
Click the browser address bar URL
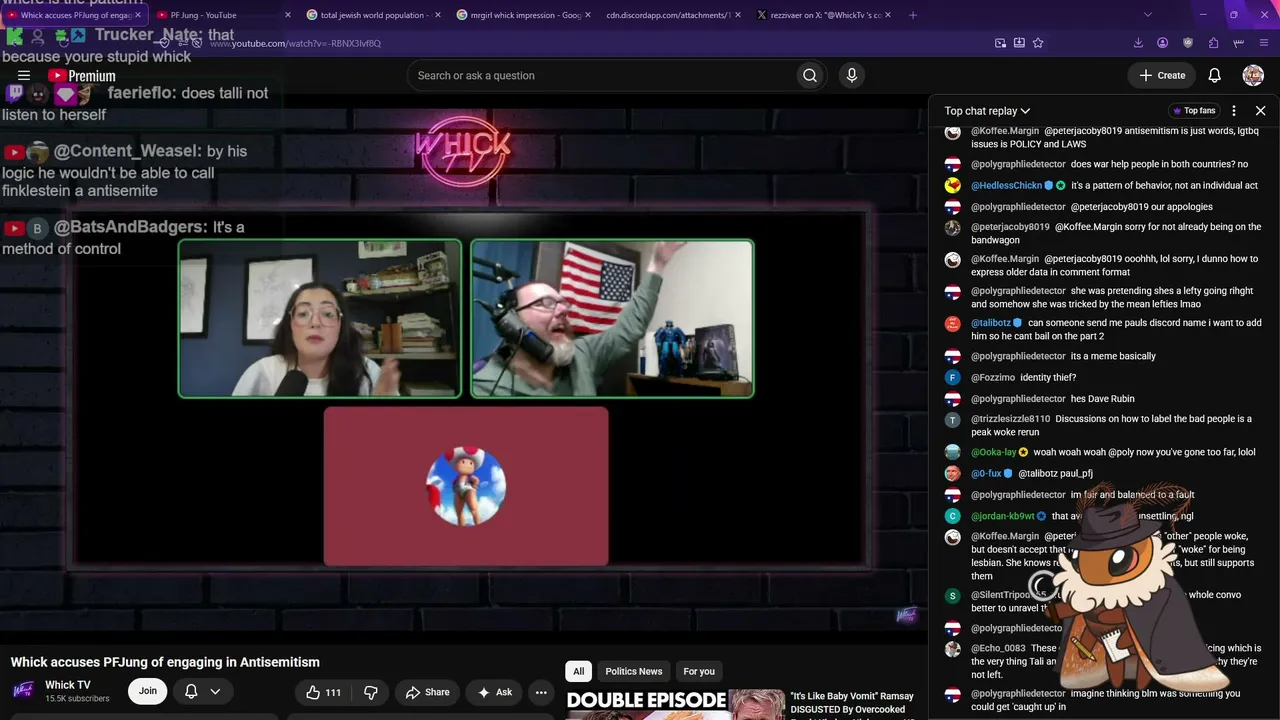pos(295,43)
